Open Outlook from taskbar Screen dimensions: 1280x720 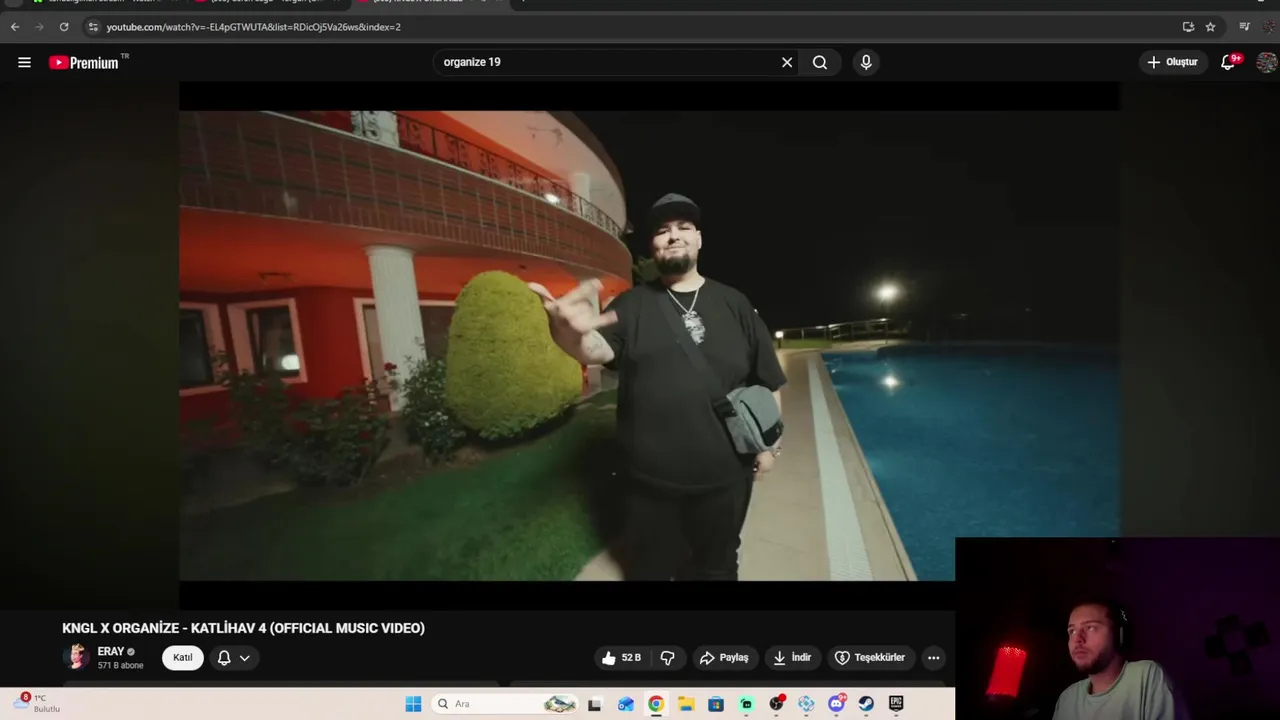pyautogui.click(x=625, y=704)
